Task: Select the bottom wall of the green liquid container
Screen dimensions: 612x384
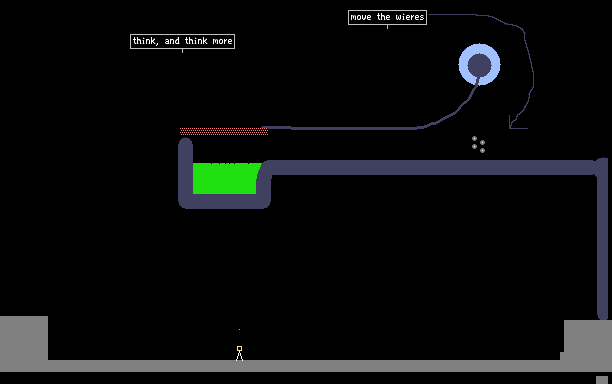Action: click(224, 201)
